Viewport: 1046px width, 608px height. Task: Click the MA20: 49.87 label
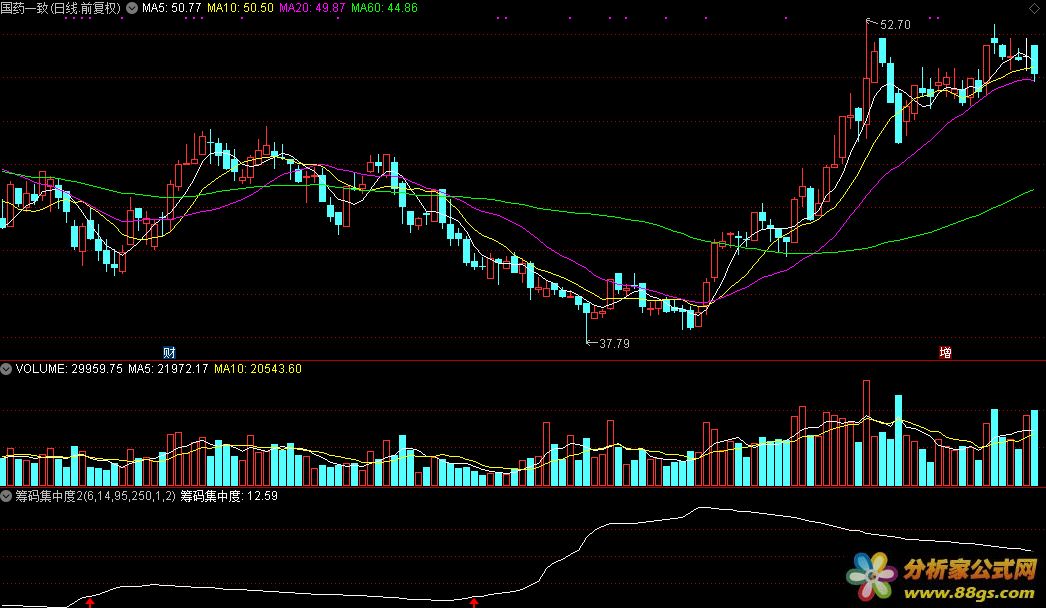coord(312,8)
